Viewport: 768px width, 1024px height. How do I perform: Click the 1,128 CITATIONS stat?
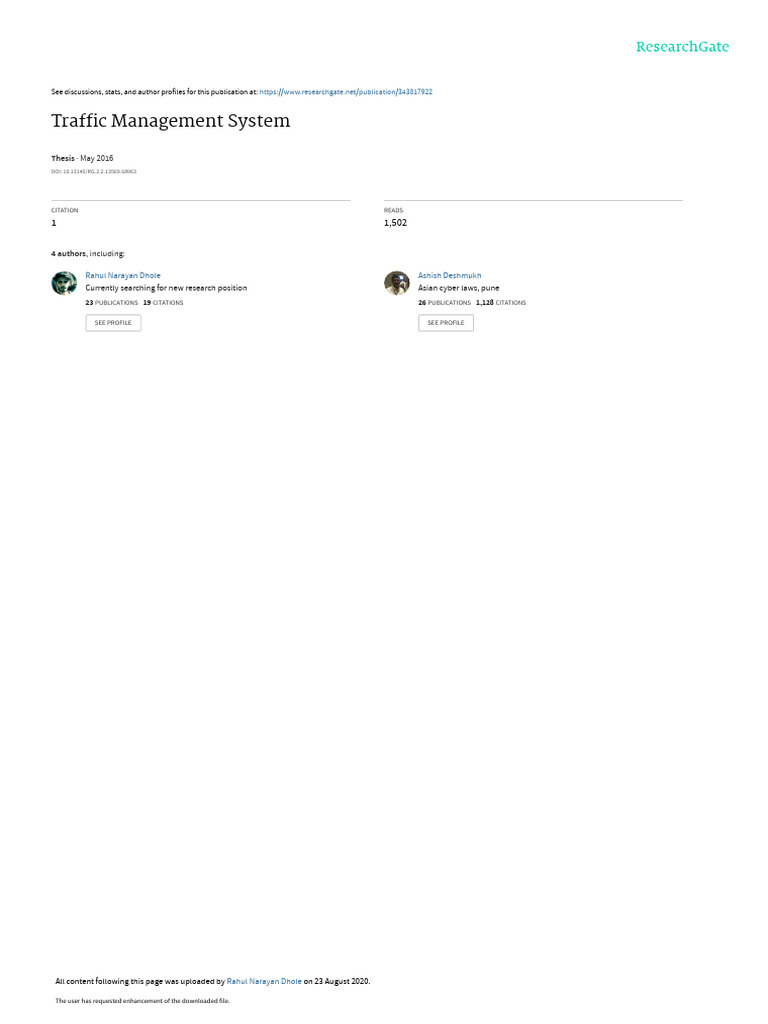tap(501, 303)
